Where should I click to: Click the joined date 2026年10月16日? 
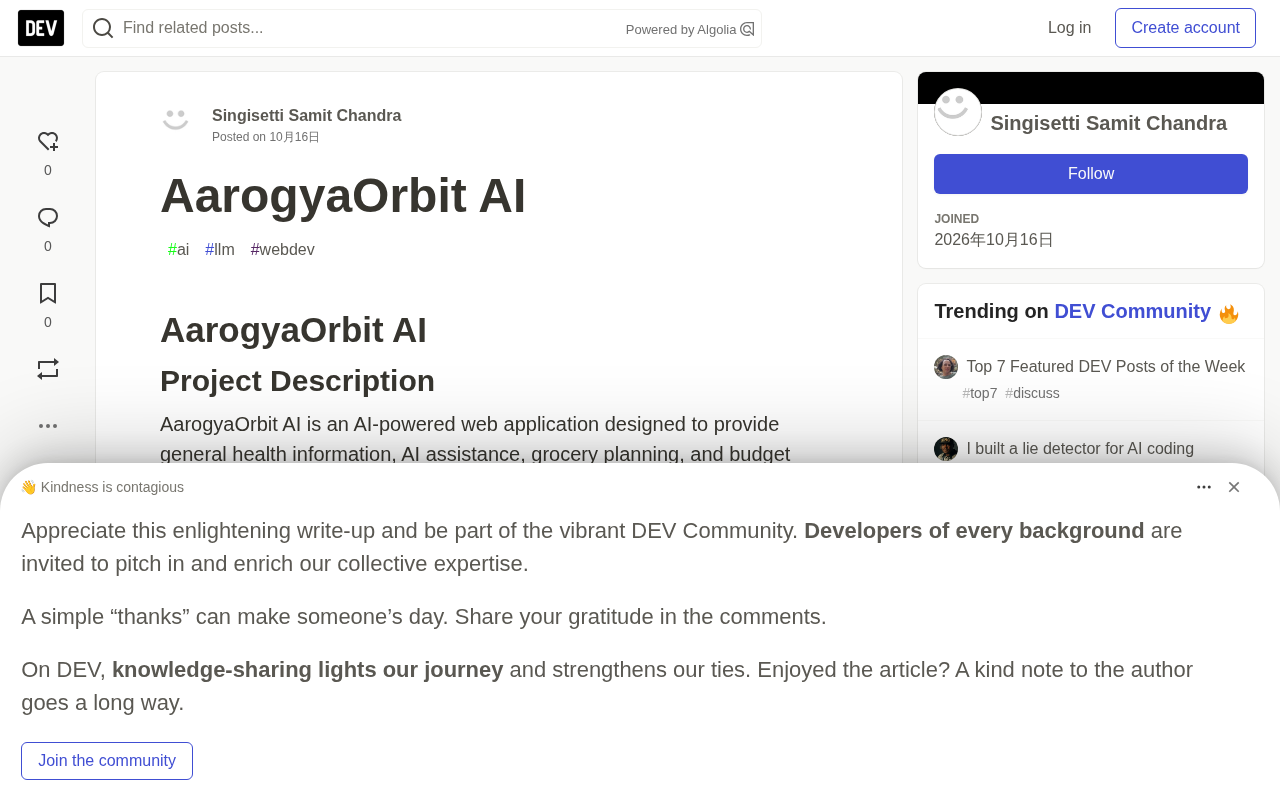pyautogui.click(x=994, y=240)
